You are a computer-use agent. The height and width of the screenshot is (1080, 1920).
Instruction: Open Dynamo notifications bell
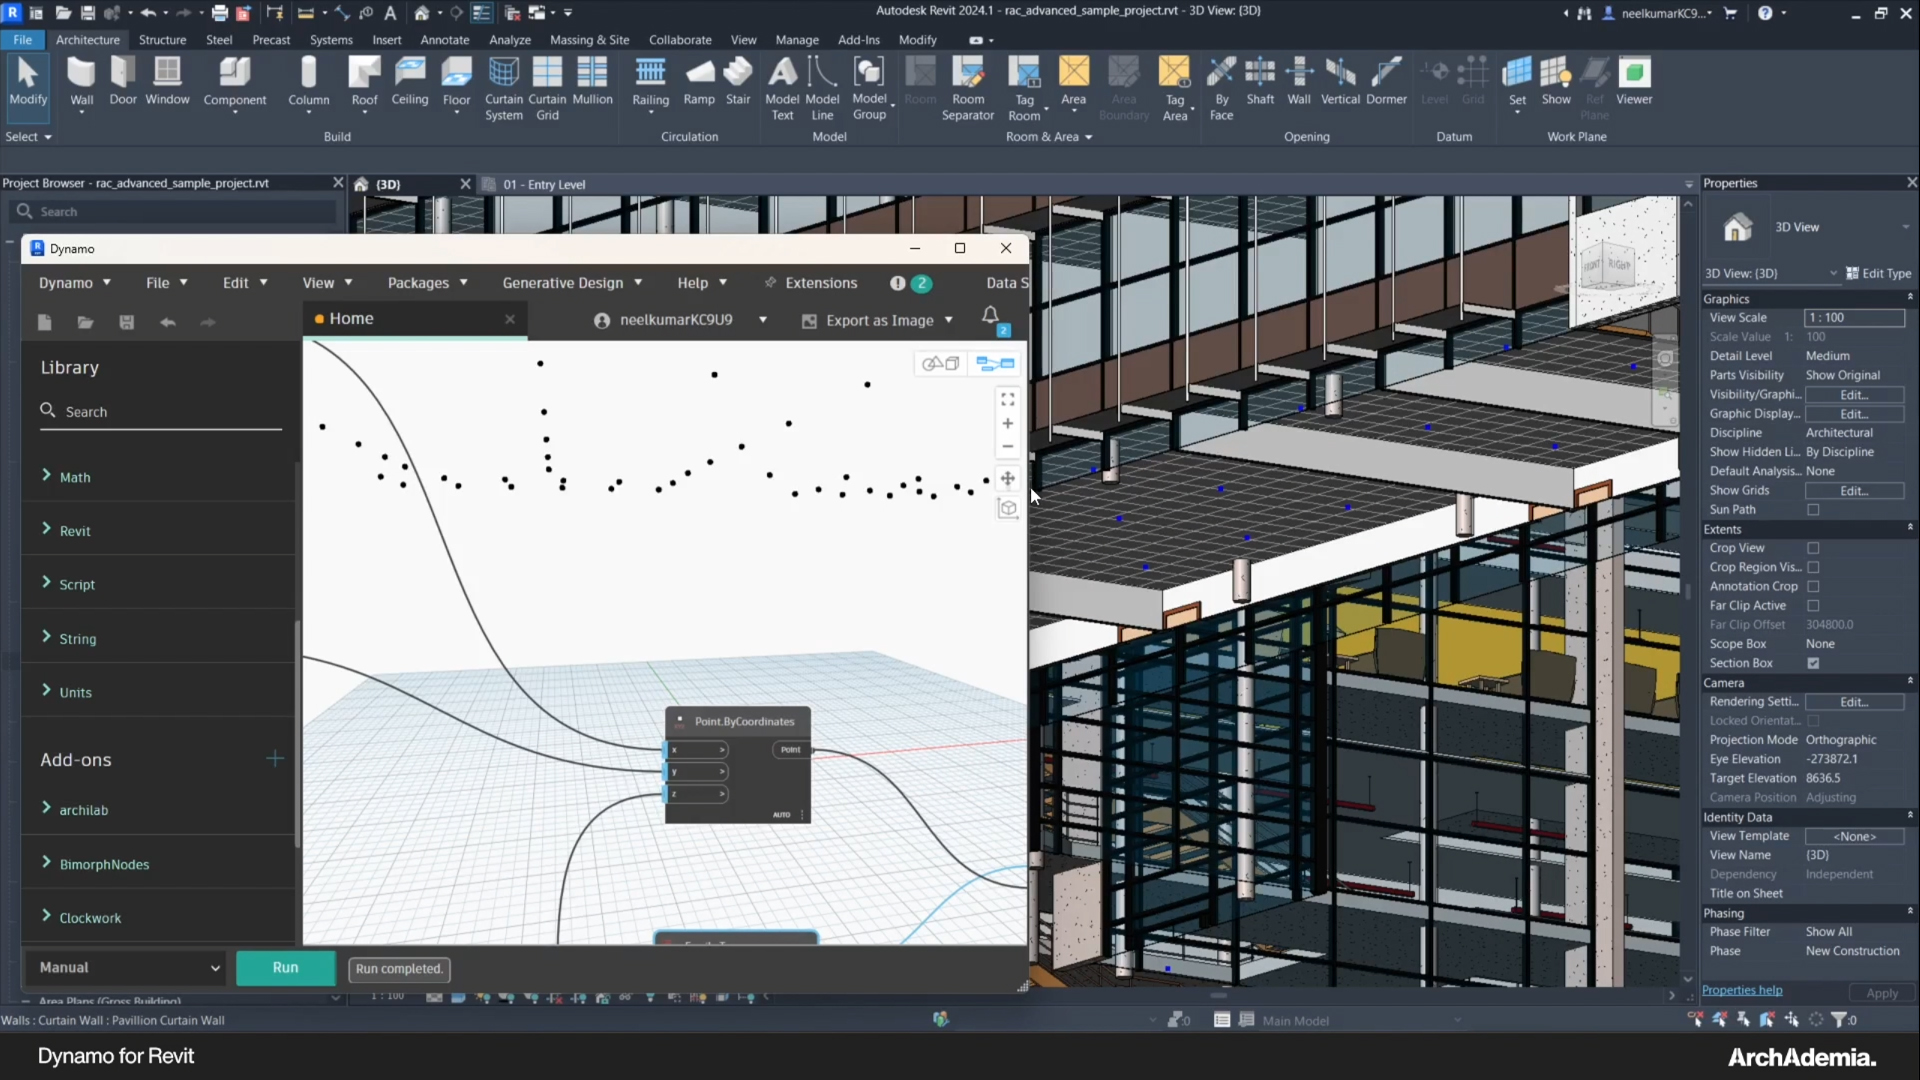(990, 316)
